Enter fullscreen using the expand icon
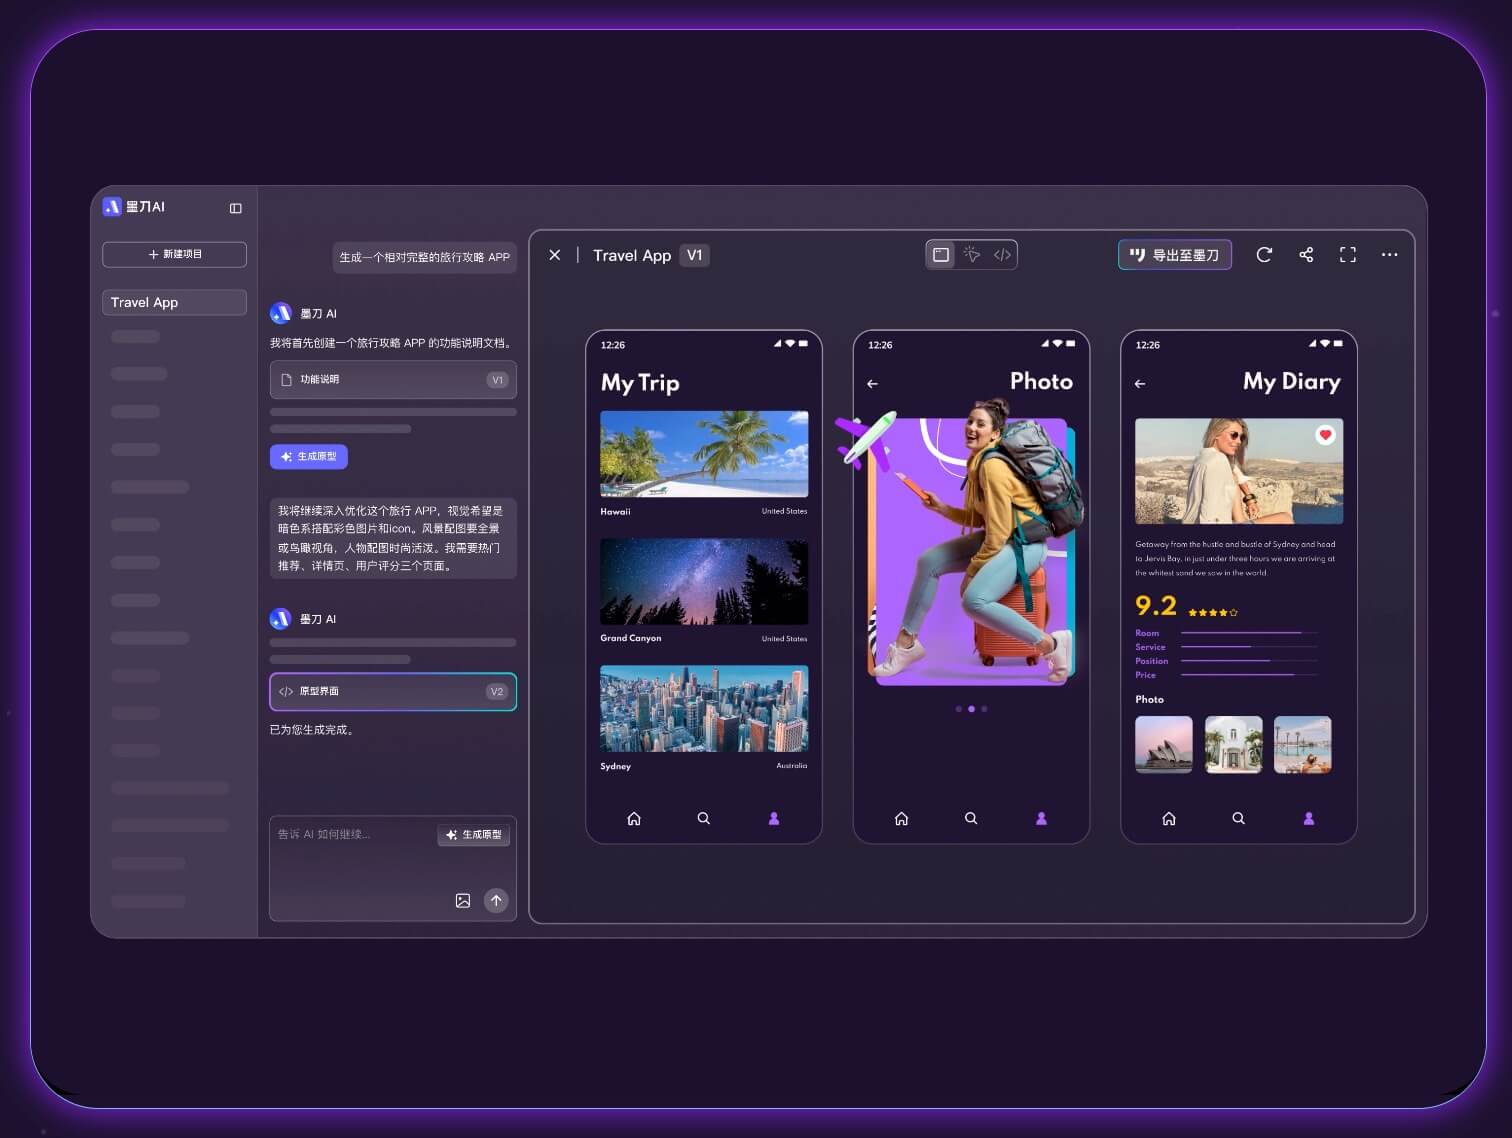Screen dimensions: 1512x1138 pyautogui.click(x=1347, y=255)
